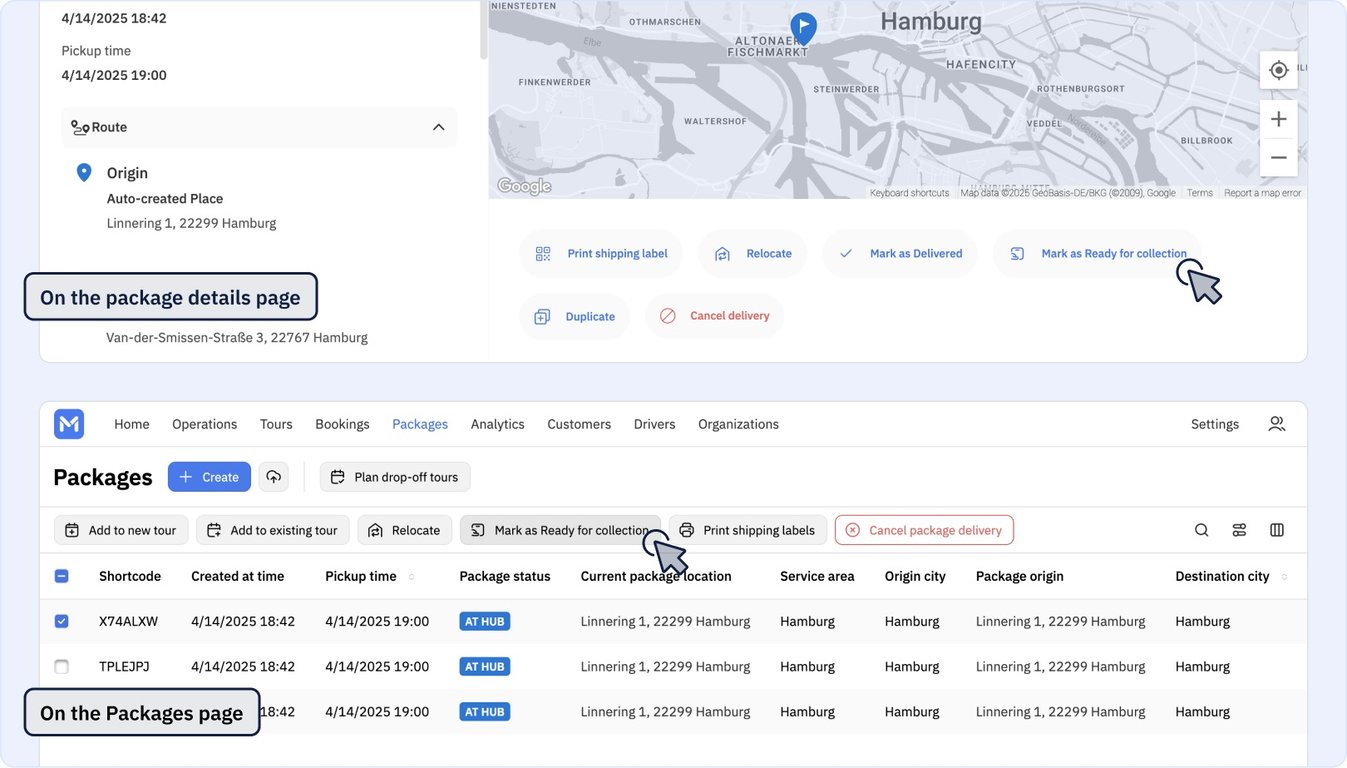The width and height of the screenshot is (1347, 768).
Task: Click the blue Create button
Action: click(x=209, y=477)
